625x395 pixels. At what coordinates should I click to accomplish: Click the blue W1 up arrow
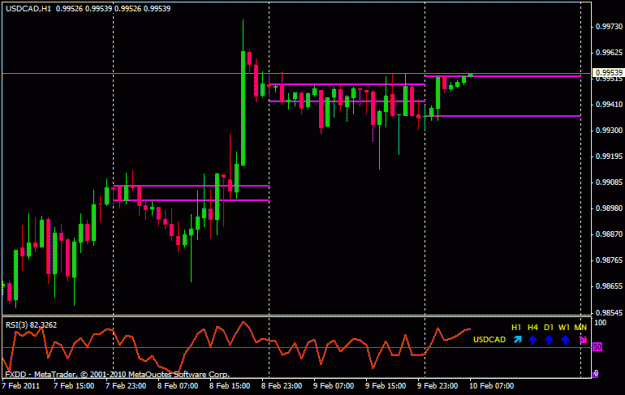tap(565, 340)
